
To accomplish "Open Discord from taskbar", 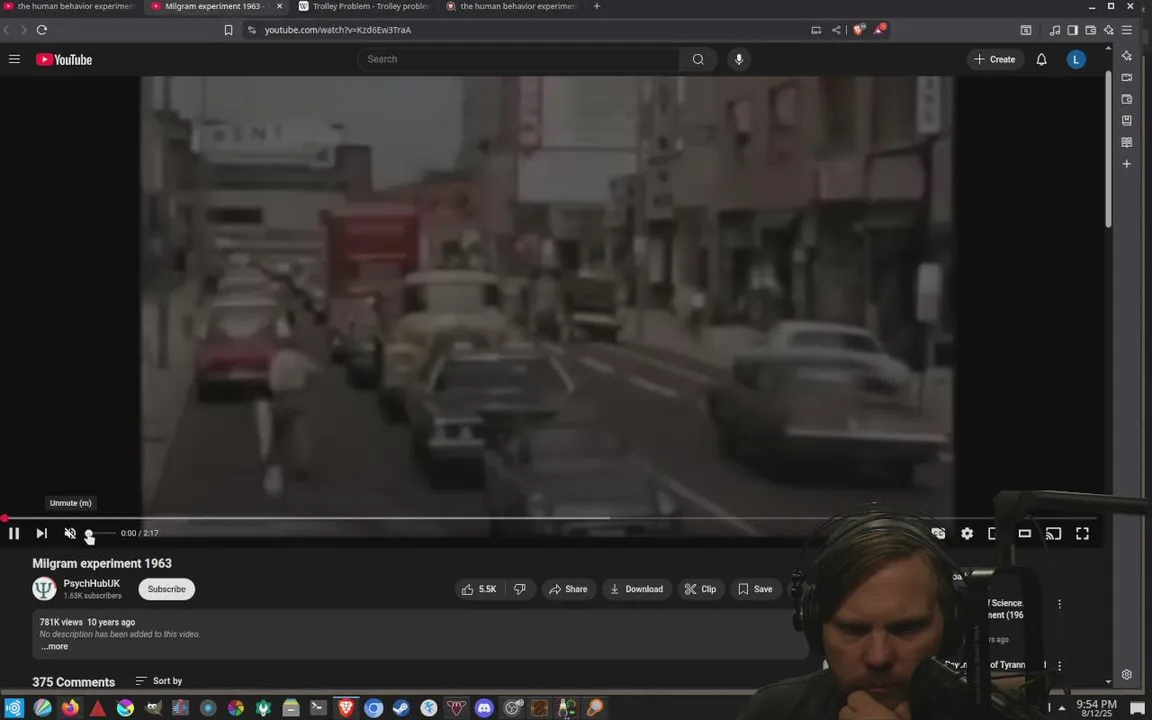I will point(484,708).
